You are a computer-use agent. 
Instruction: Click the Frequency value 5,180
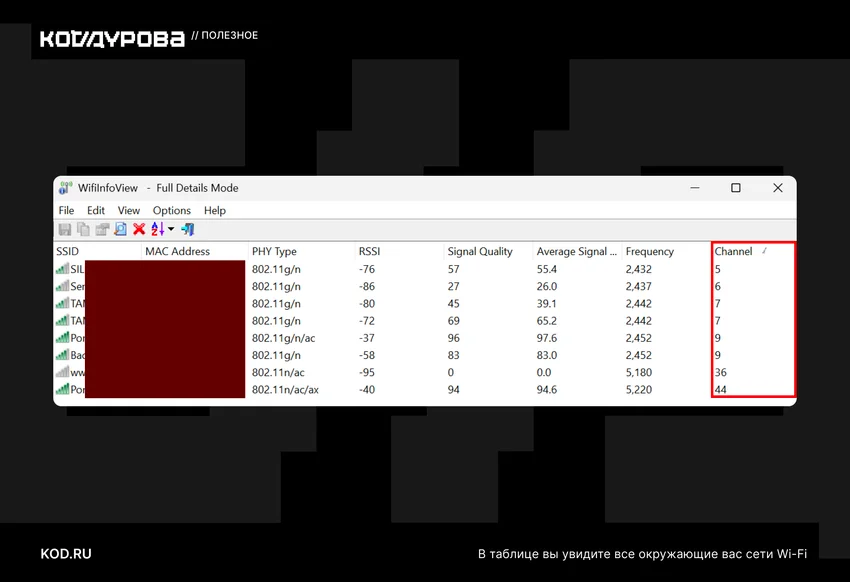[639, 372]
